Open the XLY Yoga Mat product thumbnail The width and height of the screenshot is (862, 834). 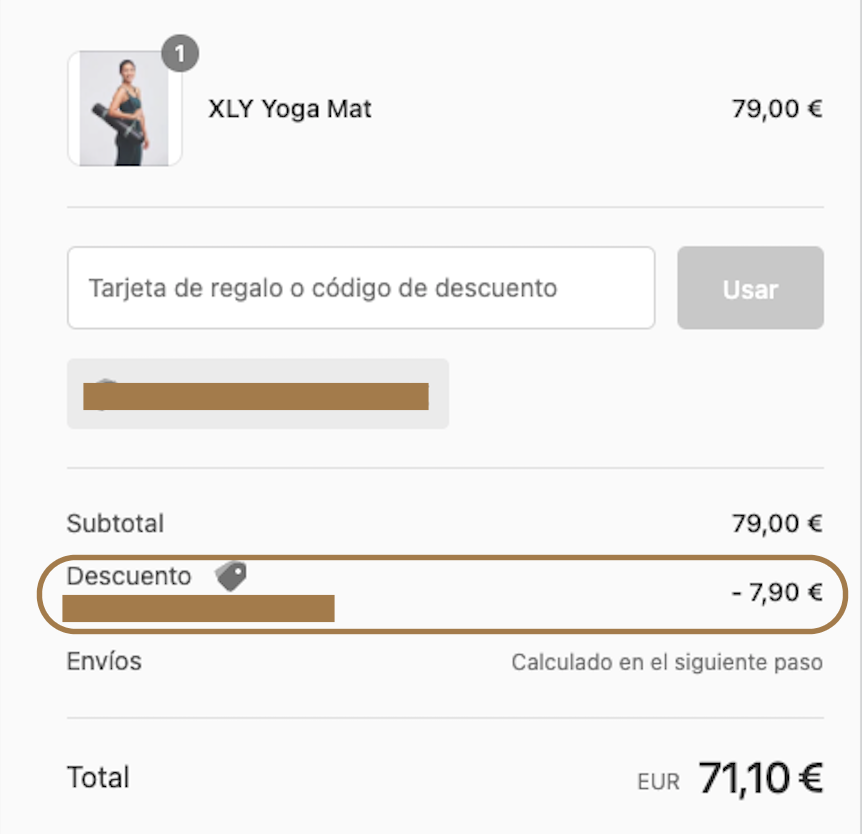[x=125, y=109]
